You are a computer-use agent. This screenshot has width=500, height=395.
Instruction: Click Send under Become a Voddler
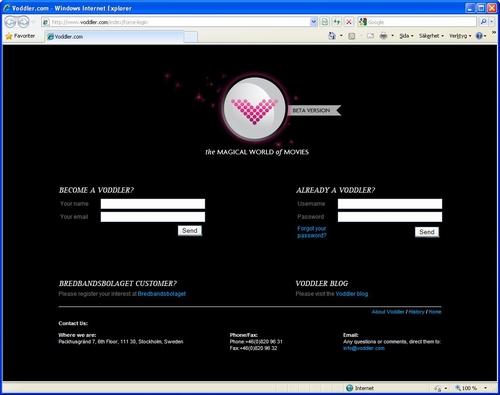tap(190, 231)
